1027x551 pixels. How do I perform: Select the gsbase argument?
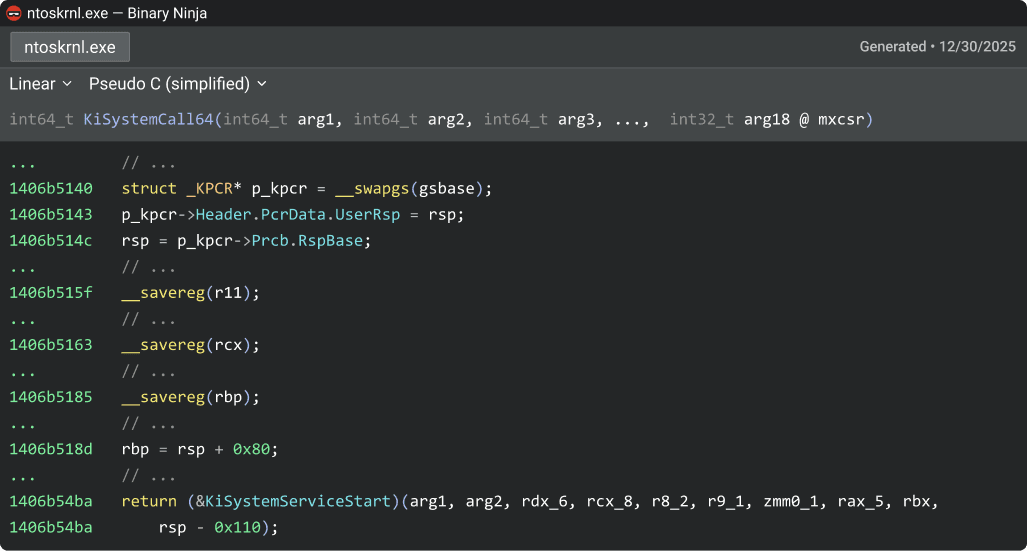pos(451,189)
